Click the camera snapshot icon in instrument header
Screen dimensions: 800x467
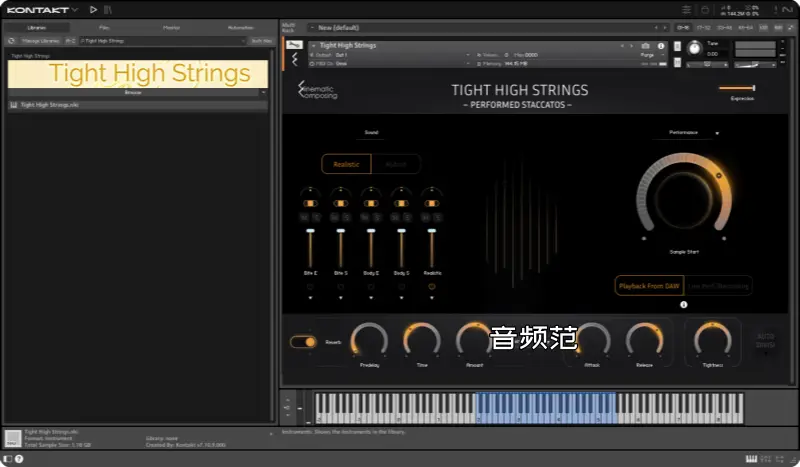tap(645, 46)
